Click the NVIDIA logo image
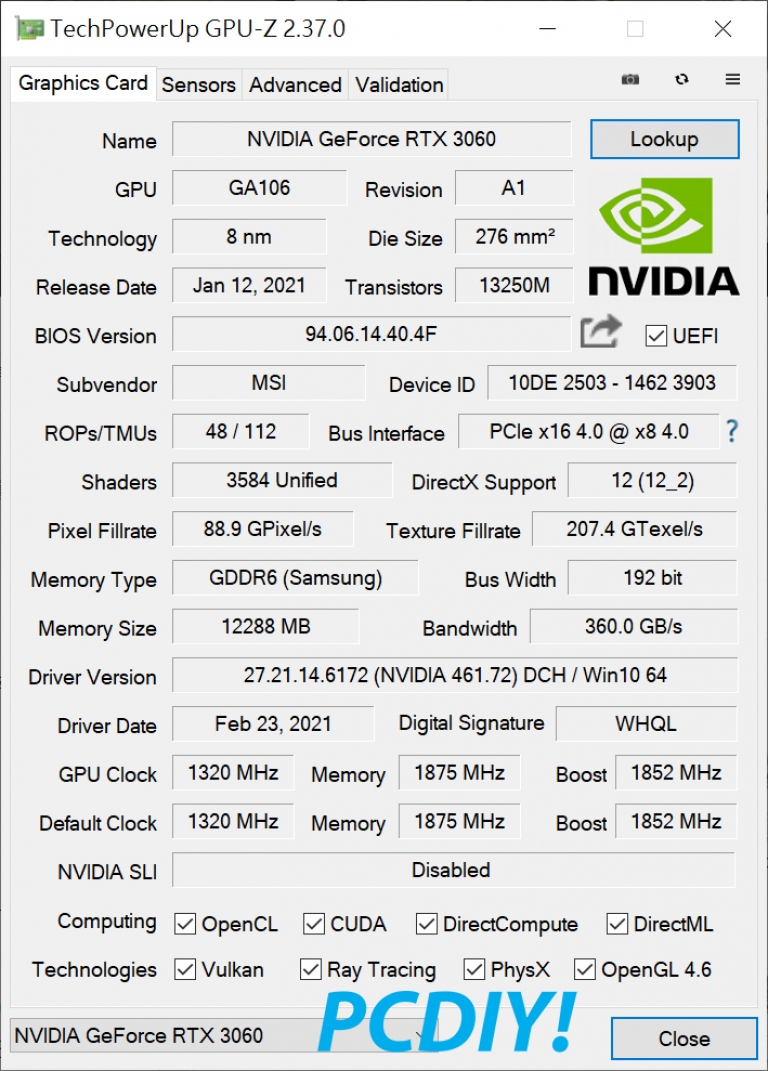Image resolution: width=768 pixels, height=1071 pixels. [x=663, y=237]
